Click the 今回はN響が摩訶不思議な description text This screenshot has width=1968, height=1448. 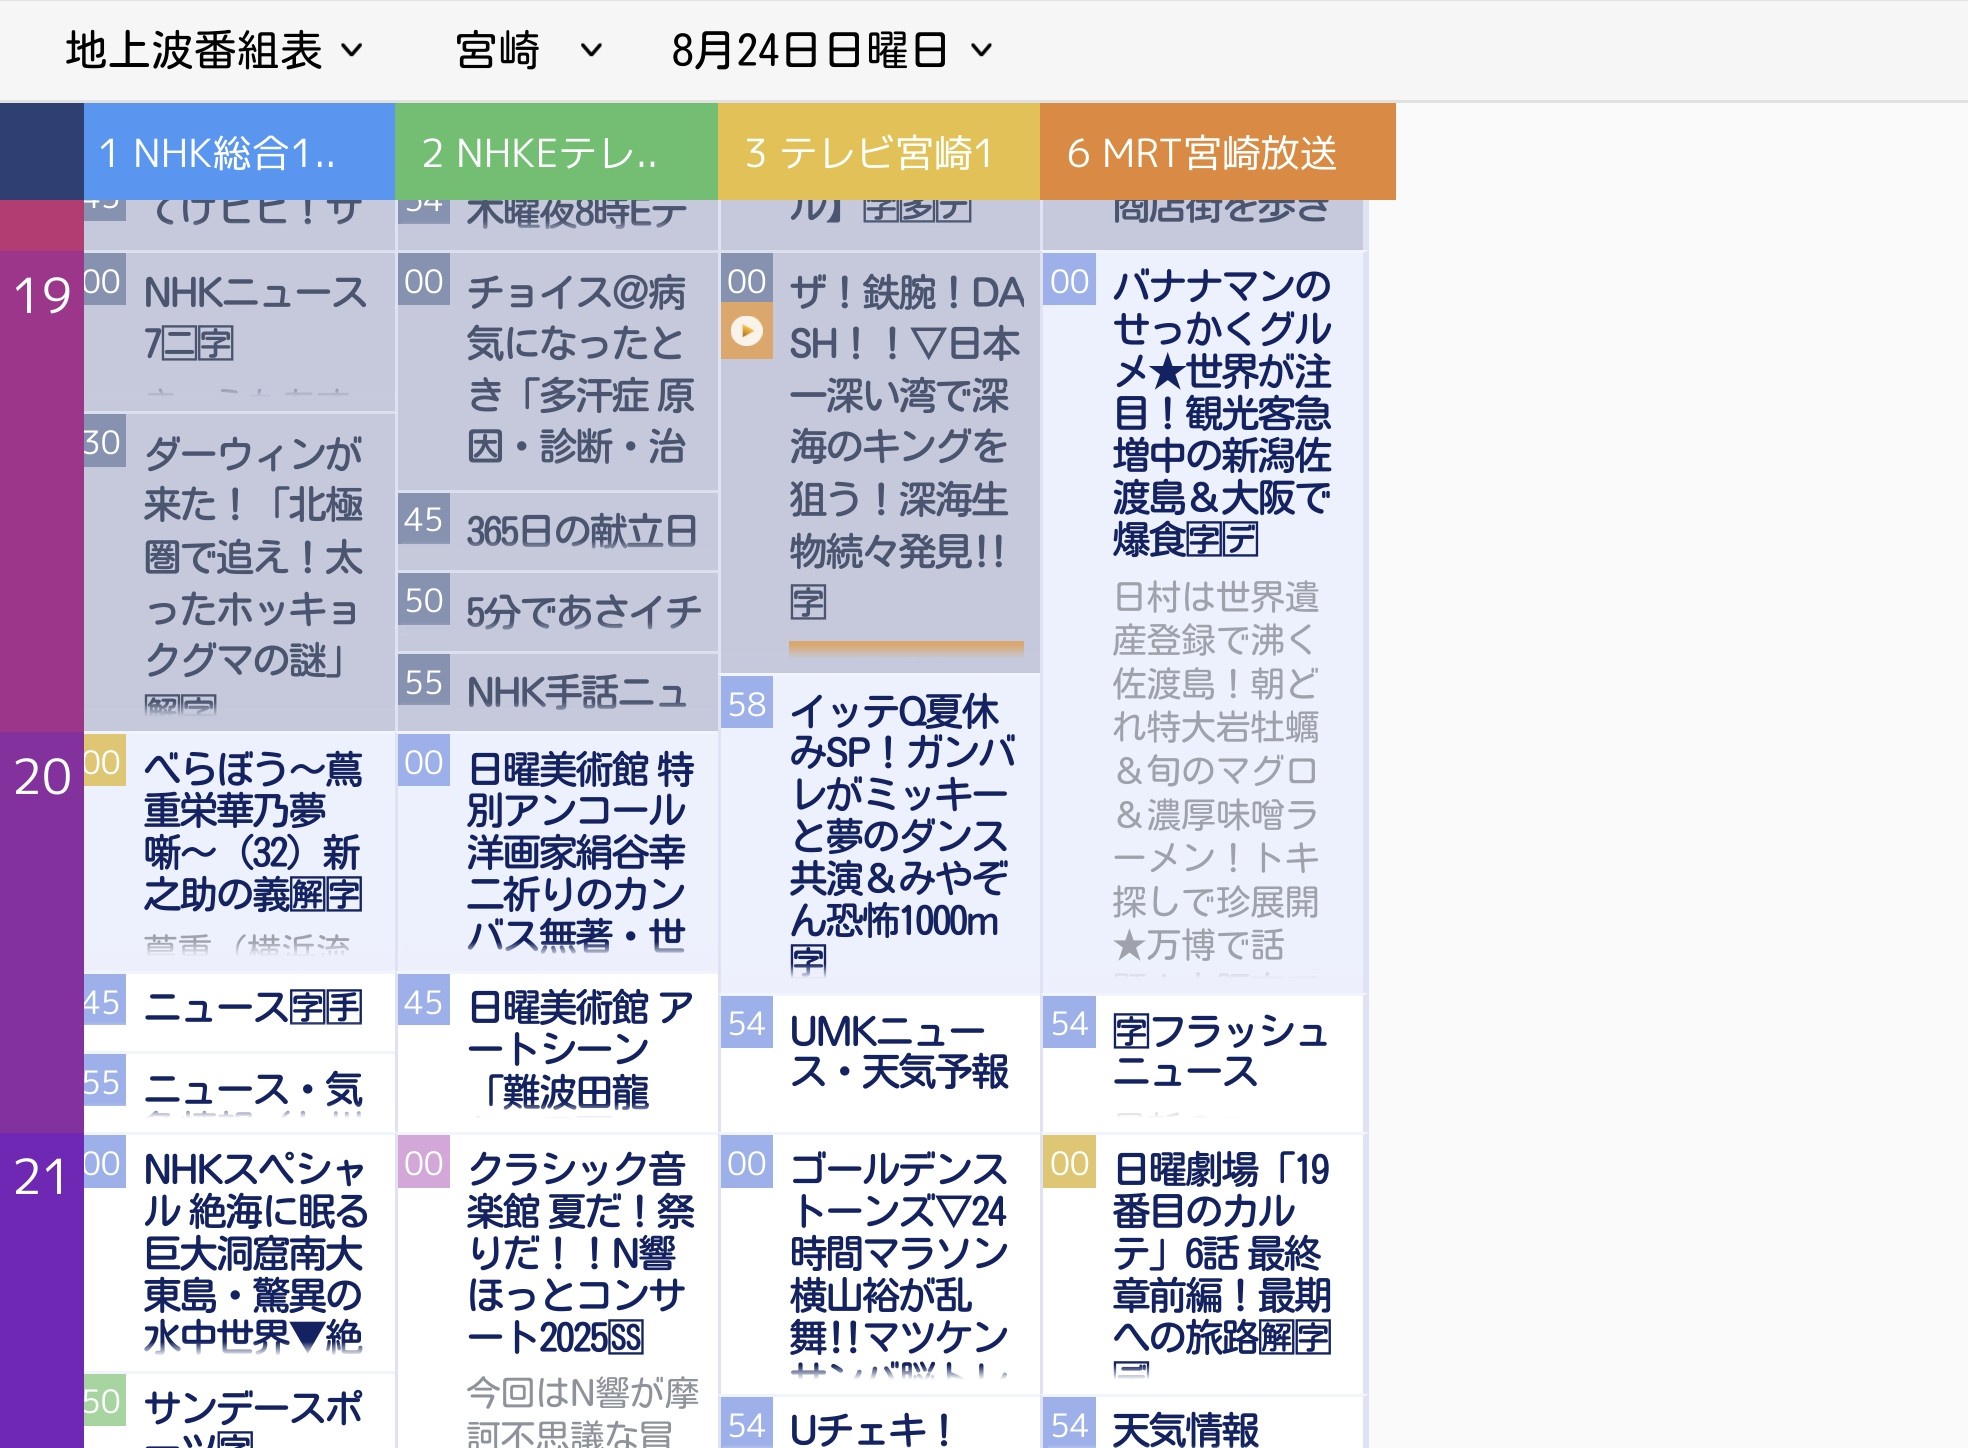pyautogui.click(x=582, y=1412)
